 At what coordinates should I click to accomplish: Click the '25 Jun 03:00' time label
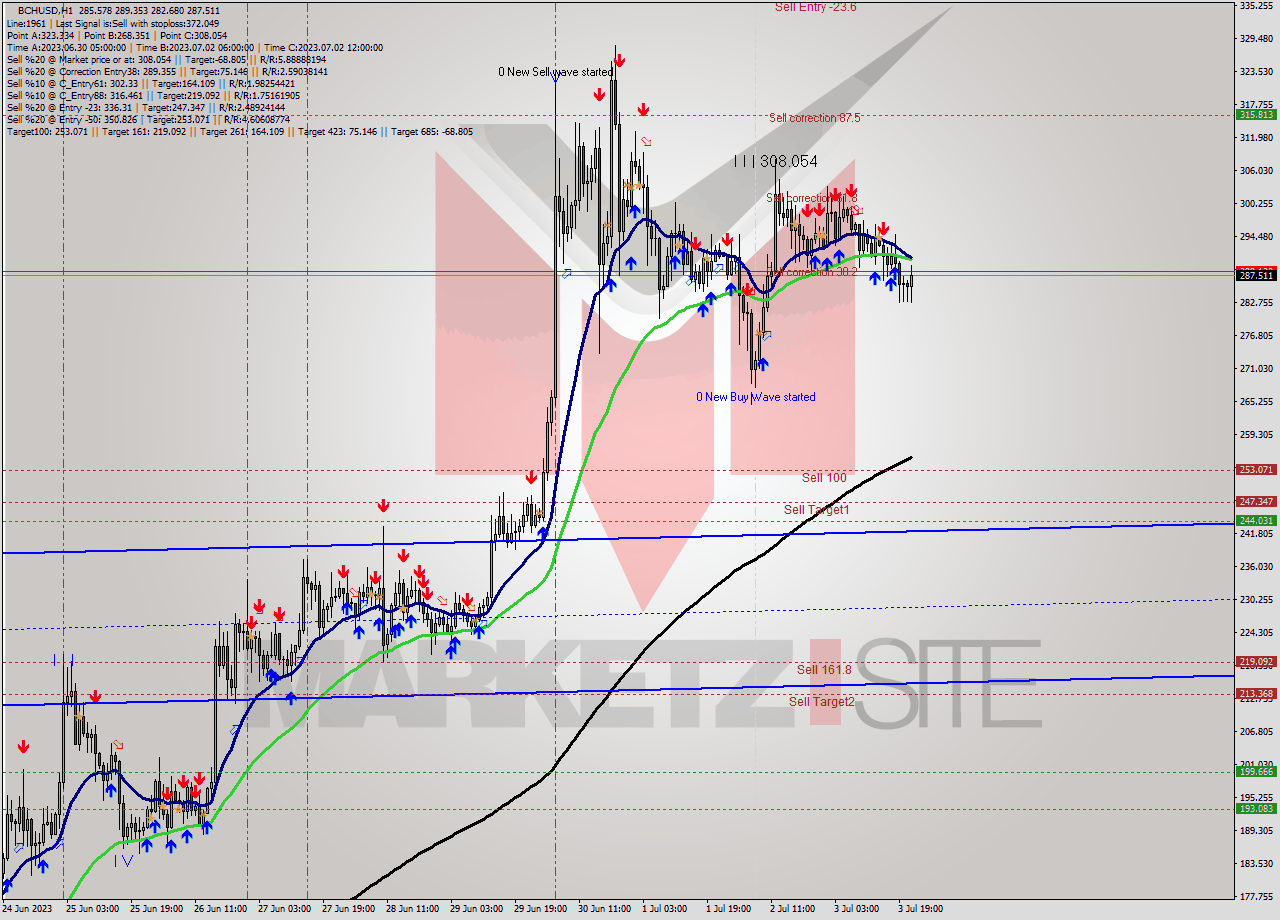(x=91, y=909)
